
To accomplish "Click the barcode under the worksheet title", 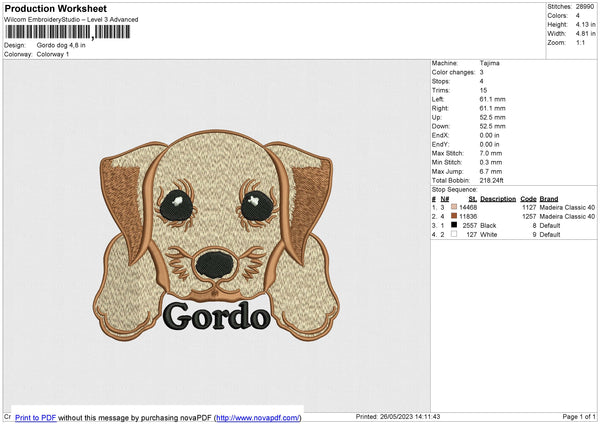I will [x=68, y=32].
